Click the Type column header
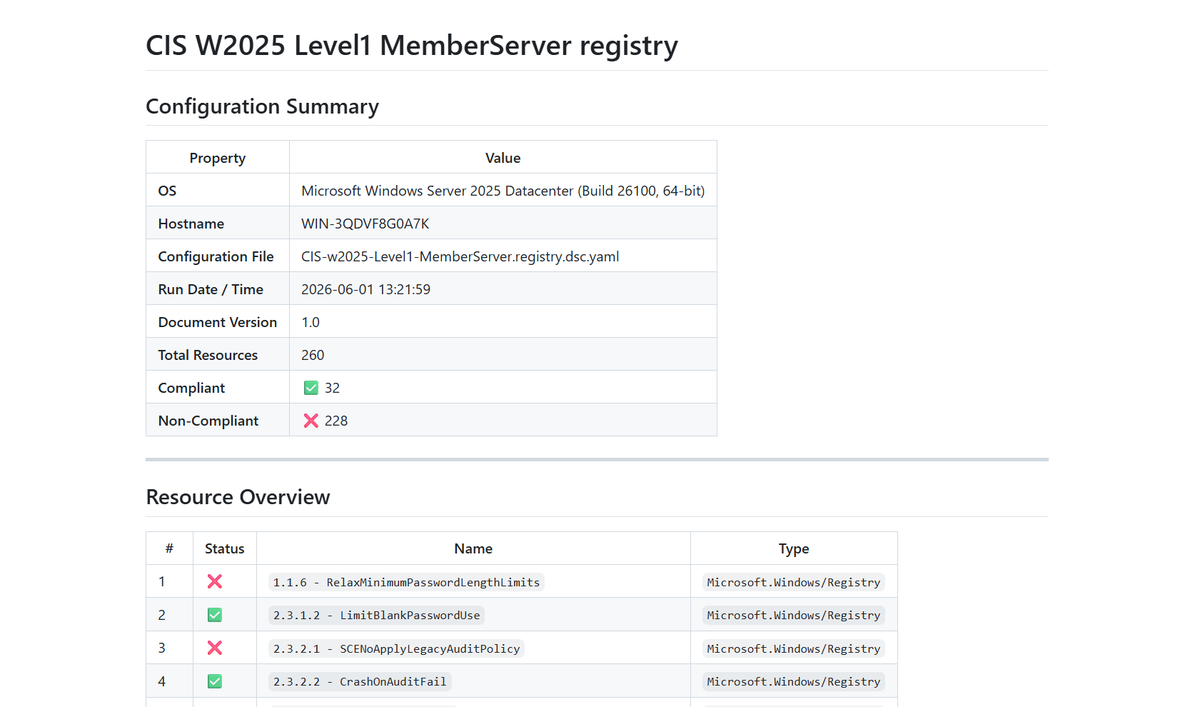Viewport: 1200px width, 707px height. (794, 548)
